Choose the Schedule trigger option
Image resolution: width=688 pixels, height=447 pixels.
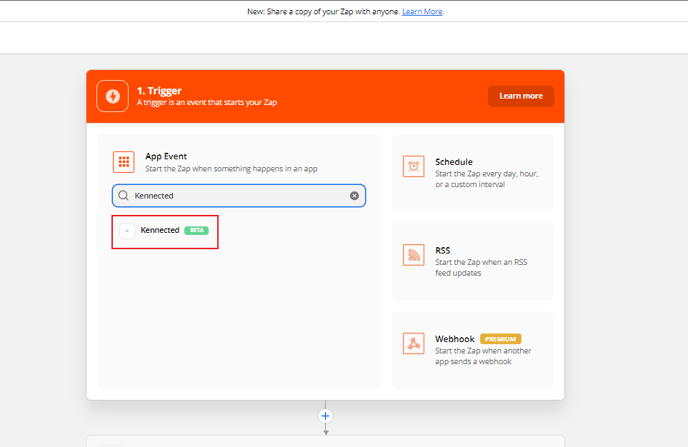pos(472,173)
